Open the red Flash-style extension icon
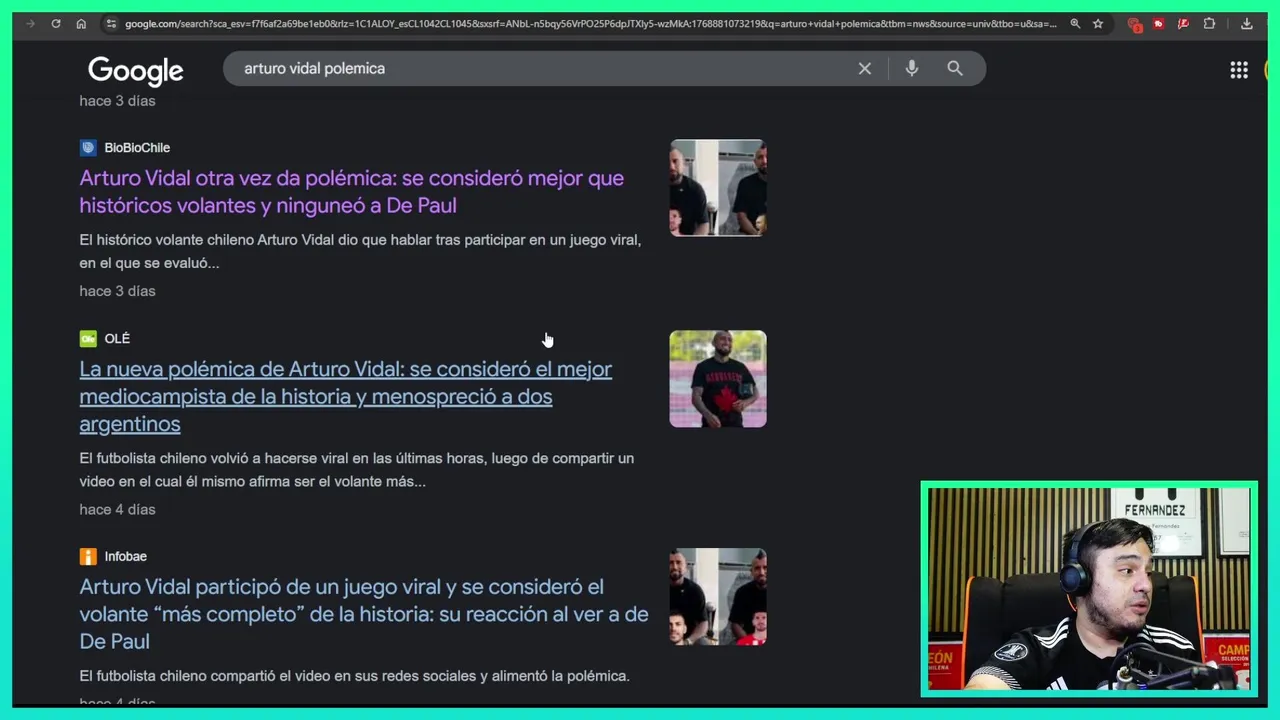 coord(1184,24)
